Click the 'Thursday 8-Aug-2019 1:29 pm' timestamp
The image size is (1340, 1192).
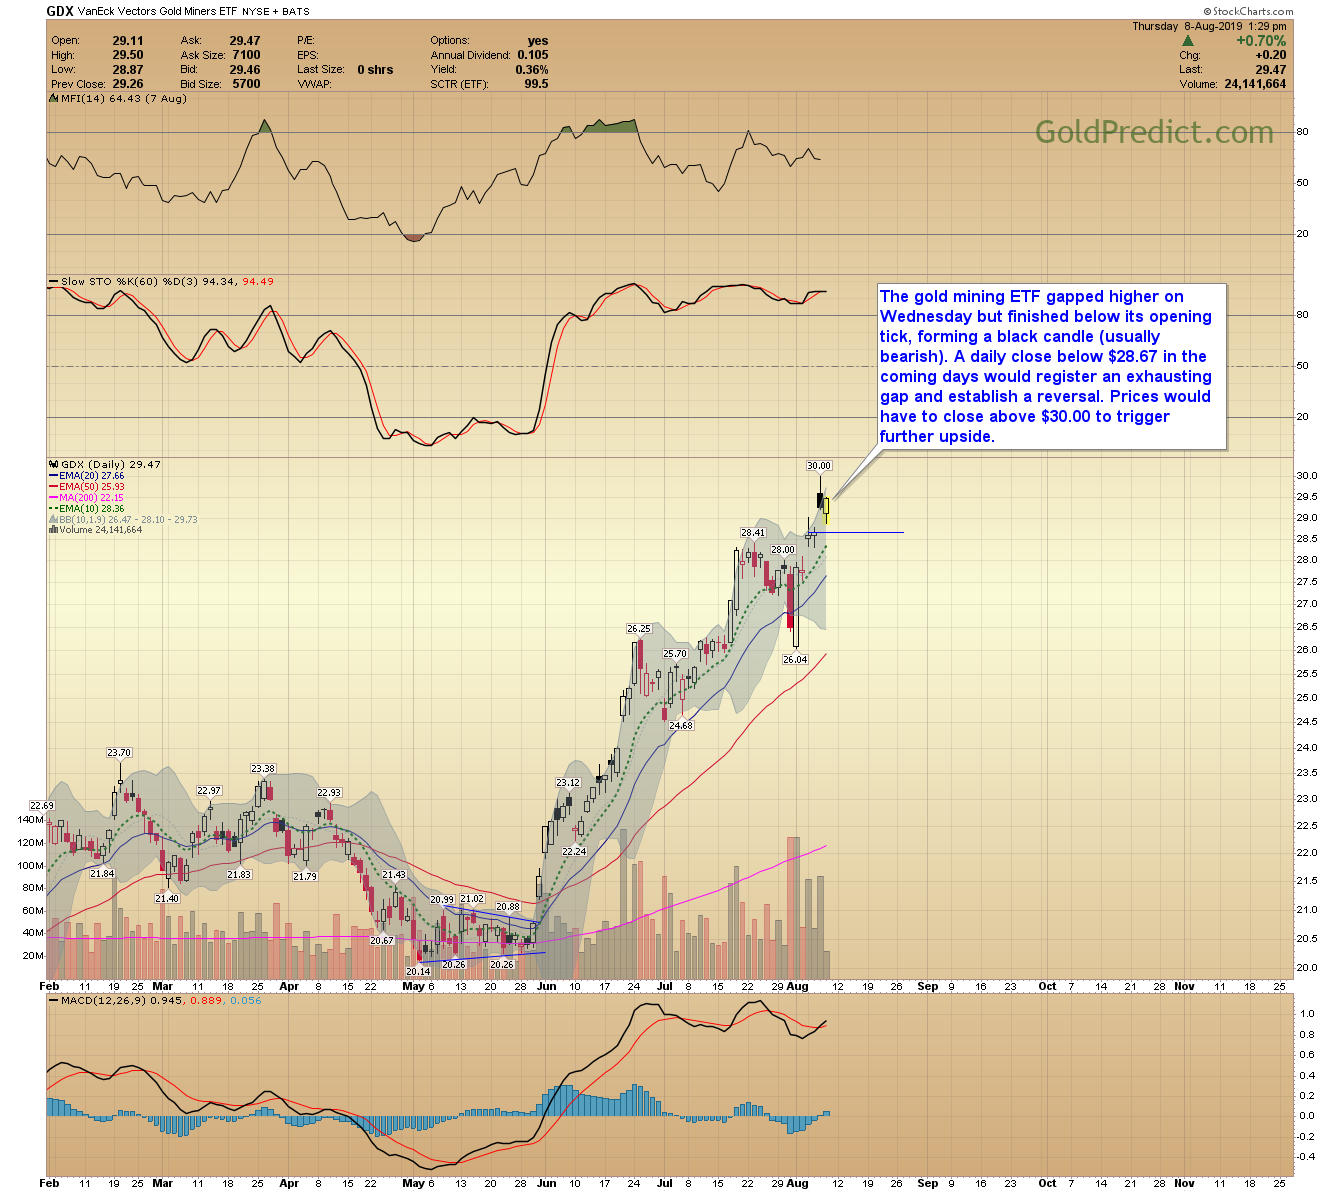pyautogui.click(x=1209, y=27)
